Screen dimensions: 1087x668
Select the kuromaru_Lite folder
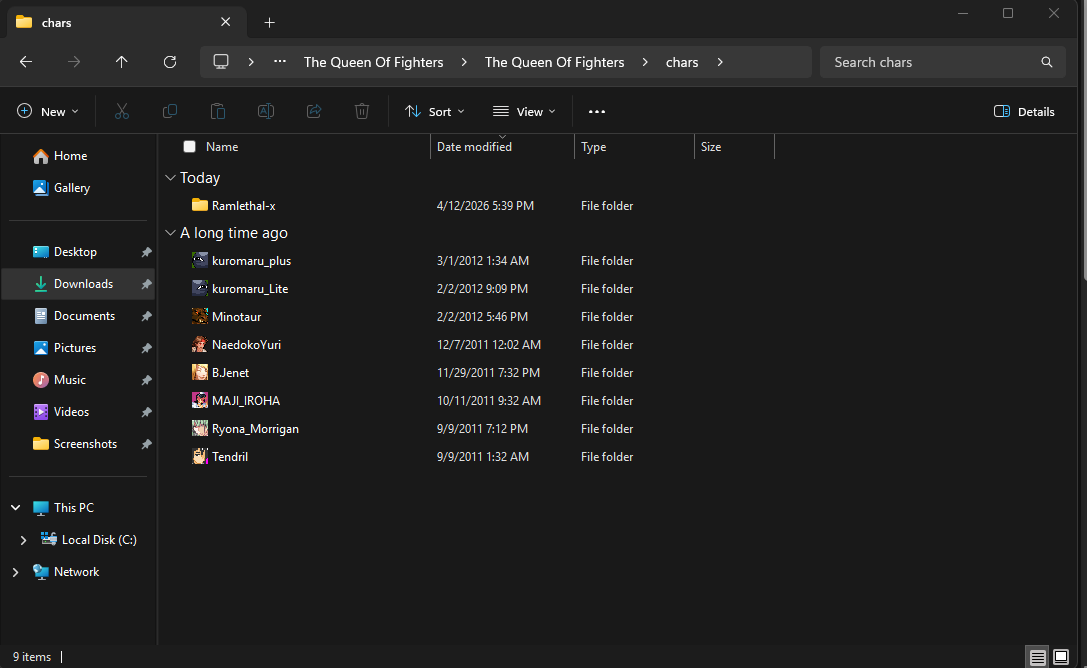coord(250,288)
